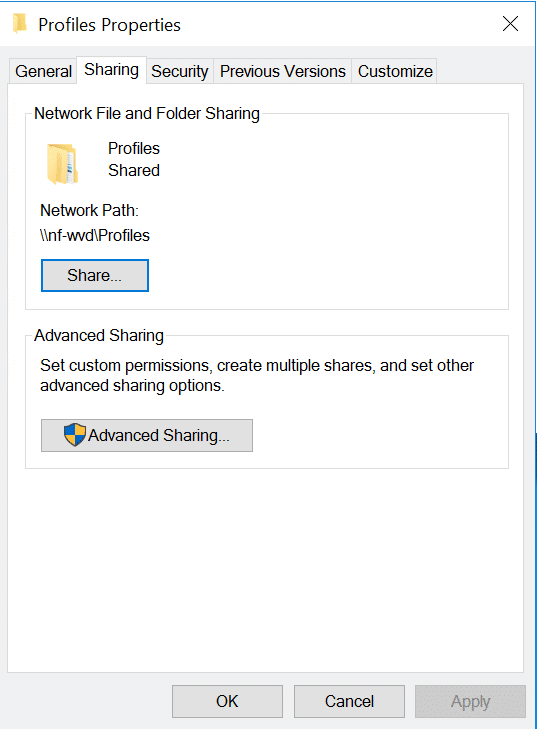The image size is (537, 729).
Task: Click the folder icon in title bar
Action: 20,24
